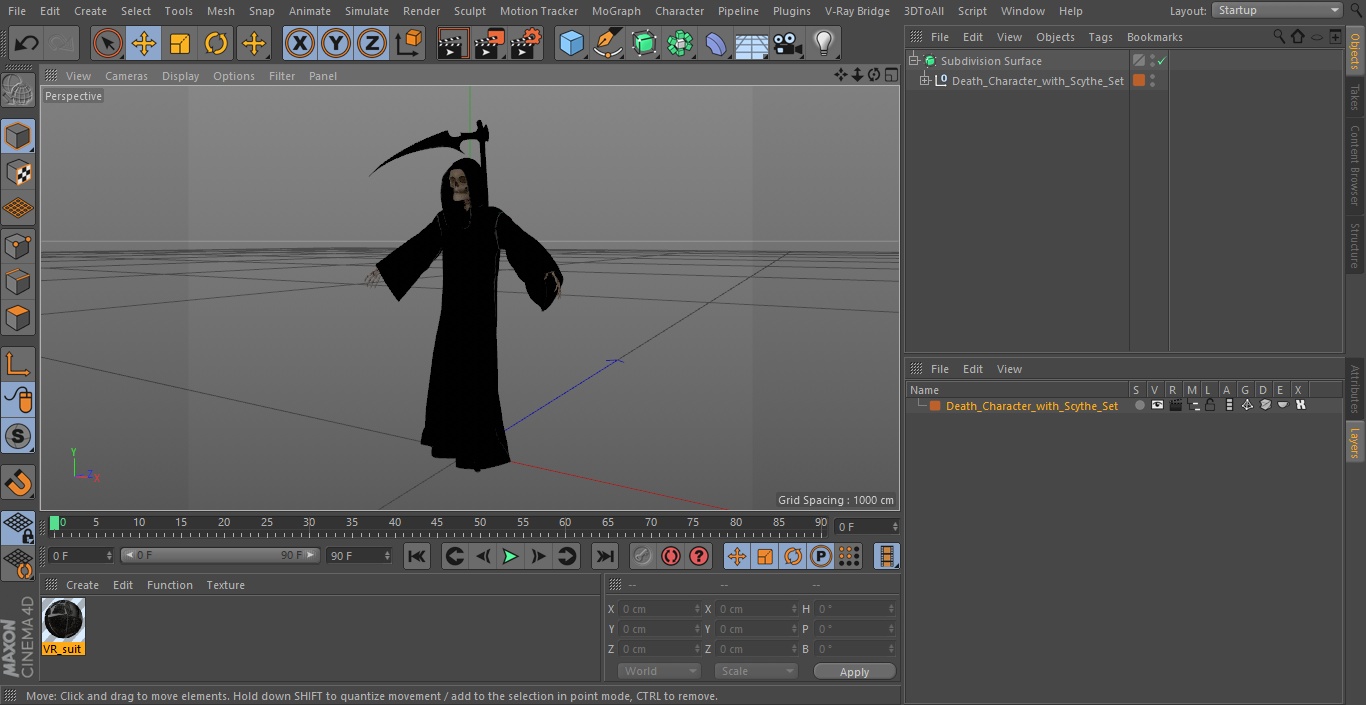
Task: Open the Layers side tab
Action: 1355,441
